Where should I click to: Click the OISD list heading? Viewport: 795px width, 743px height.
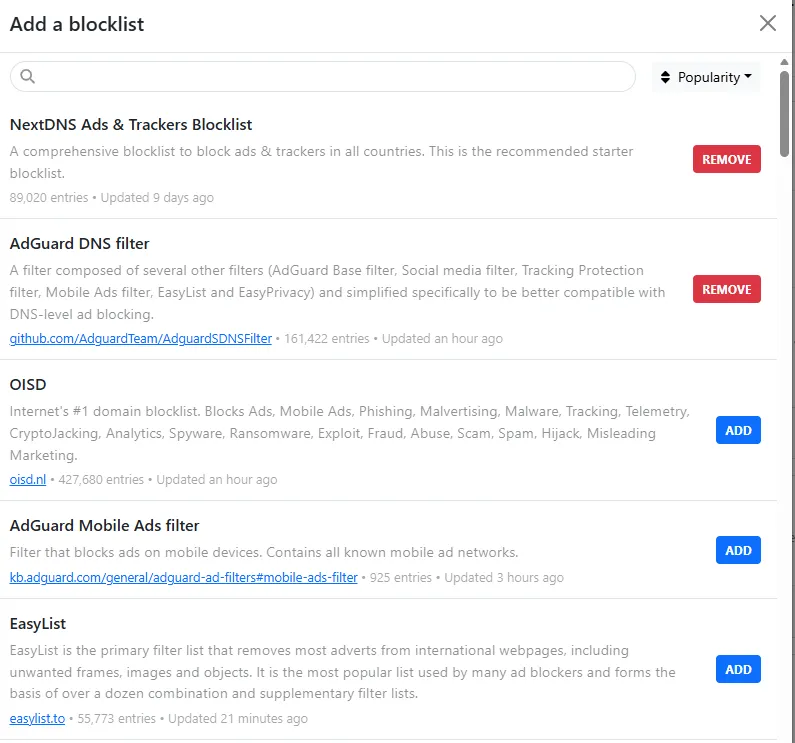click(28, 385)
